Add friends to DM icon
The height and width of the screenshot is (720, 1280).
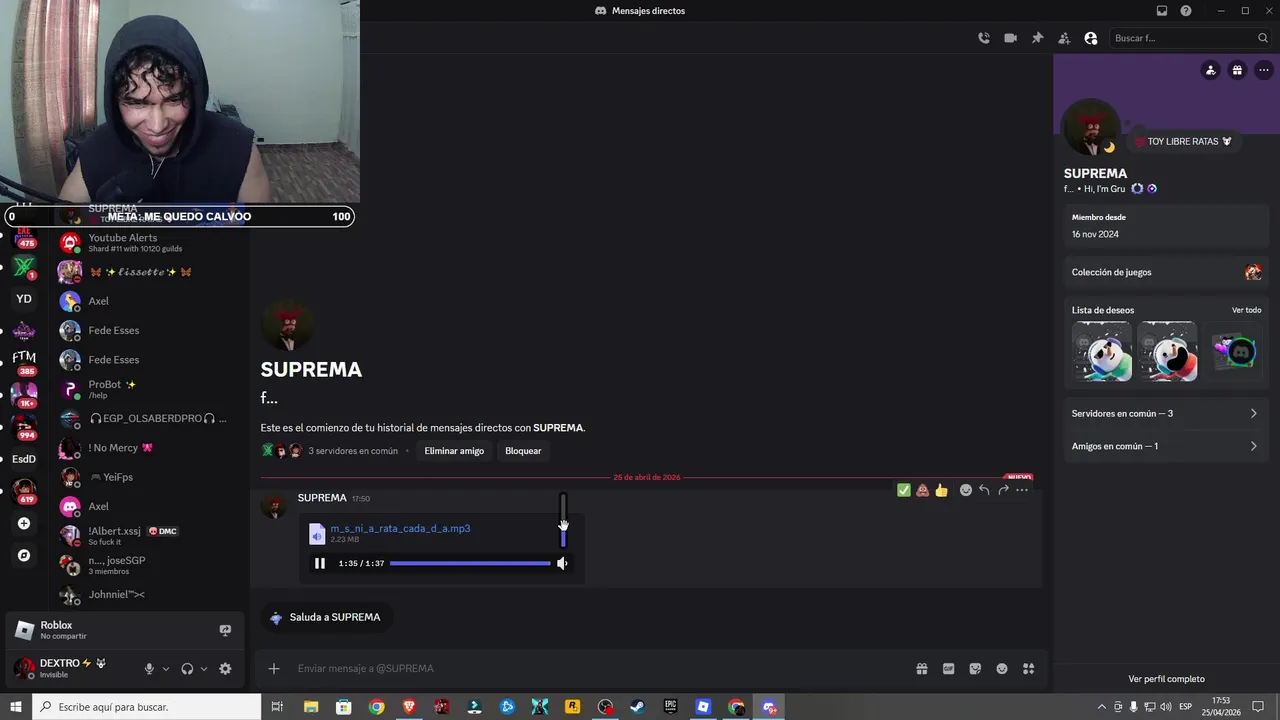pyautogui.click(x=1064, y=38)
